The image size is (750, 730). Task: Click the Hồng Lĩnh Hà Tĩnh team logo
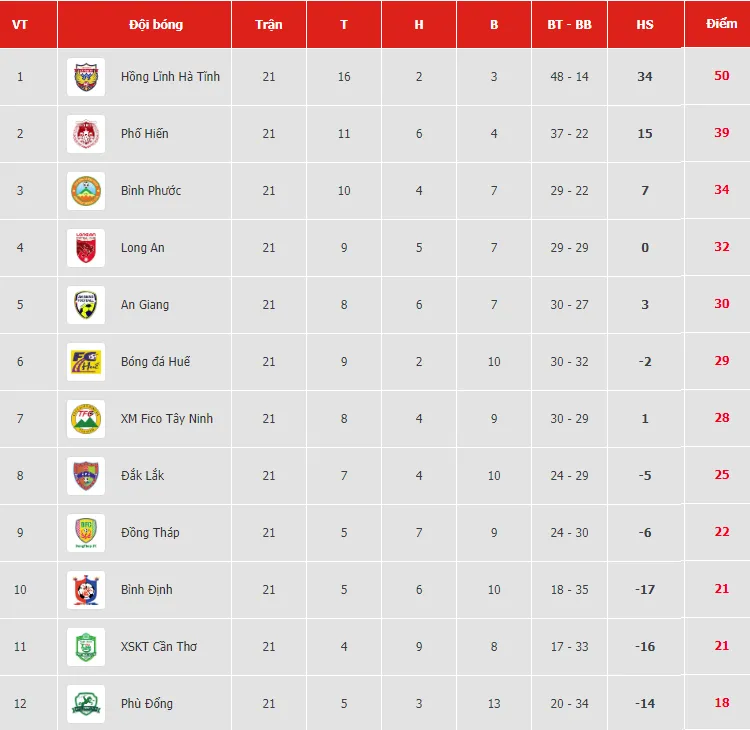85,77
